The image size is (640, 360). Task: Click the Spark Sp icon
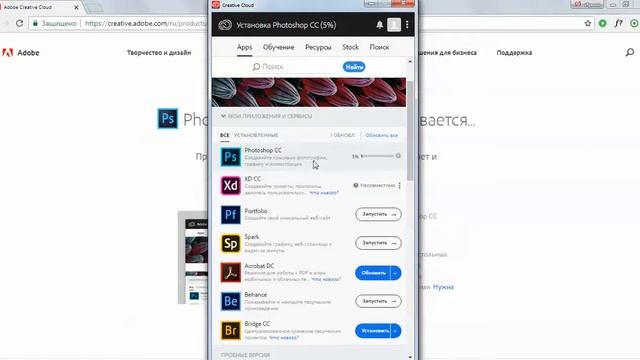231,243
